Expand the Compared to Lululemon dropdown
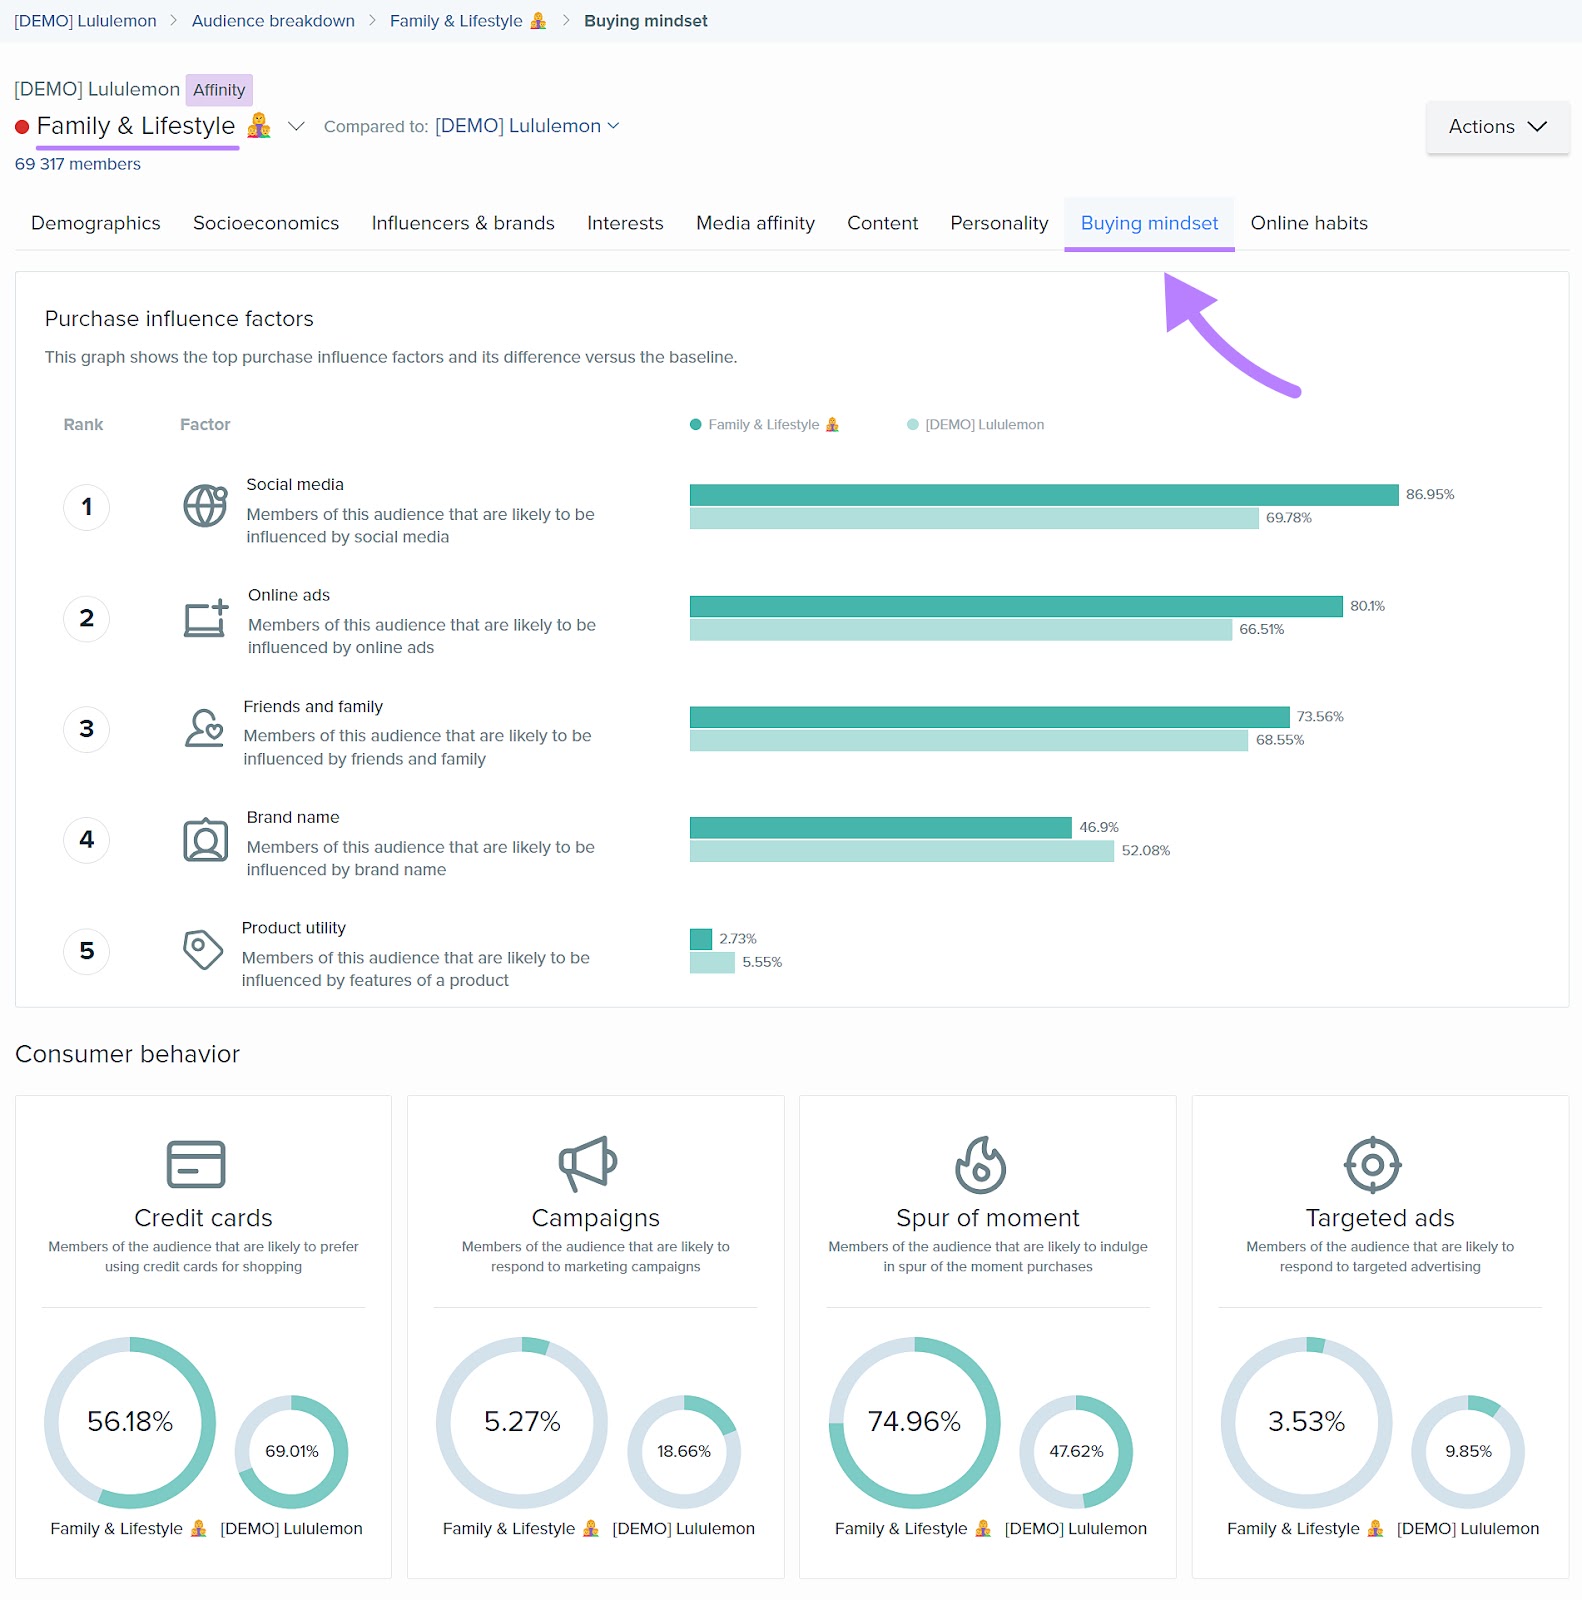This screenshot has width=1582, height=1600. coord(527,126)
